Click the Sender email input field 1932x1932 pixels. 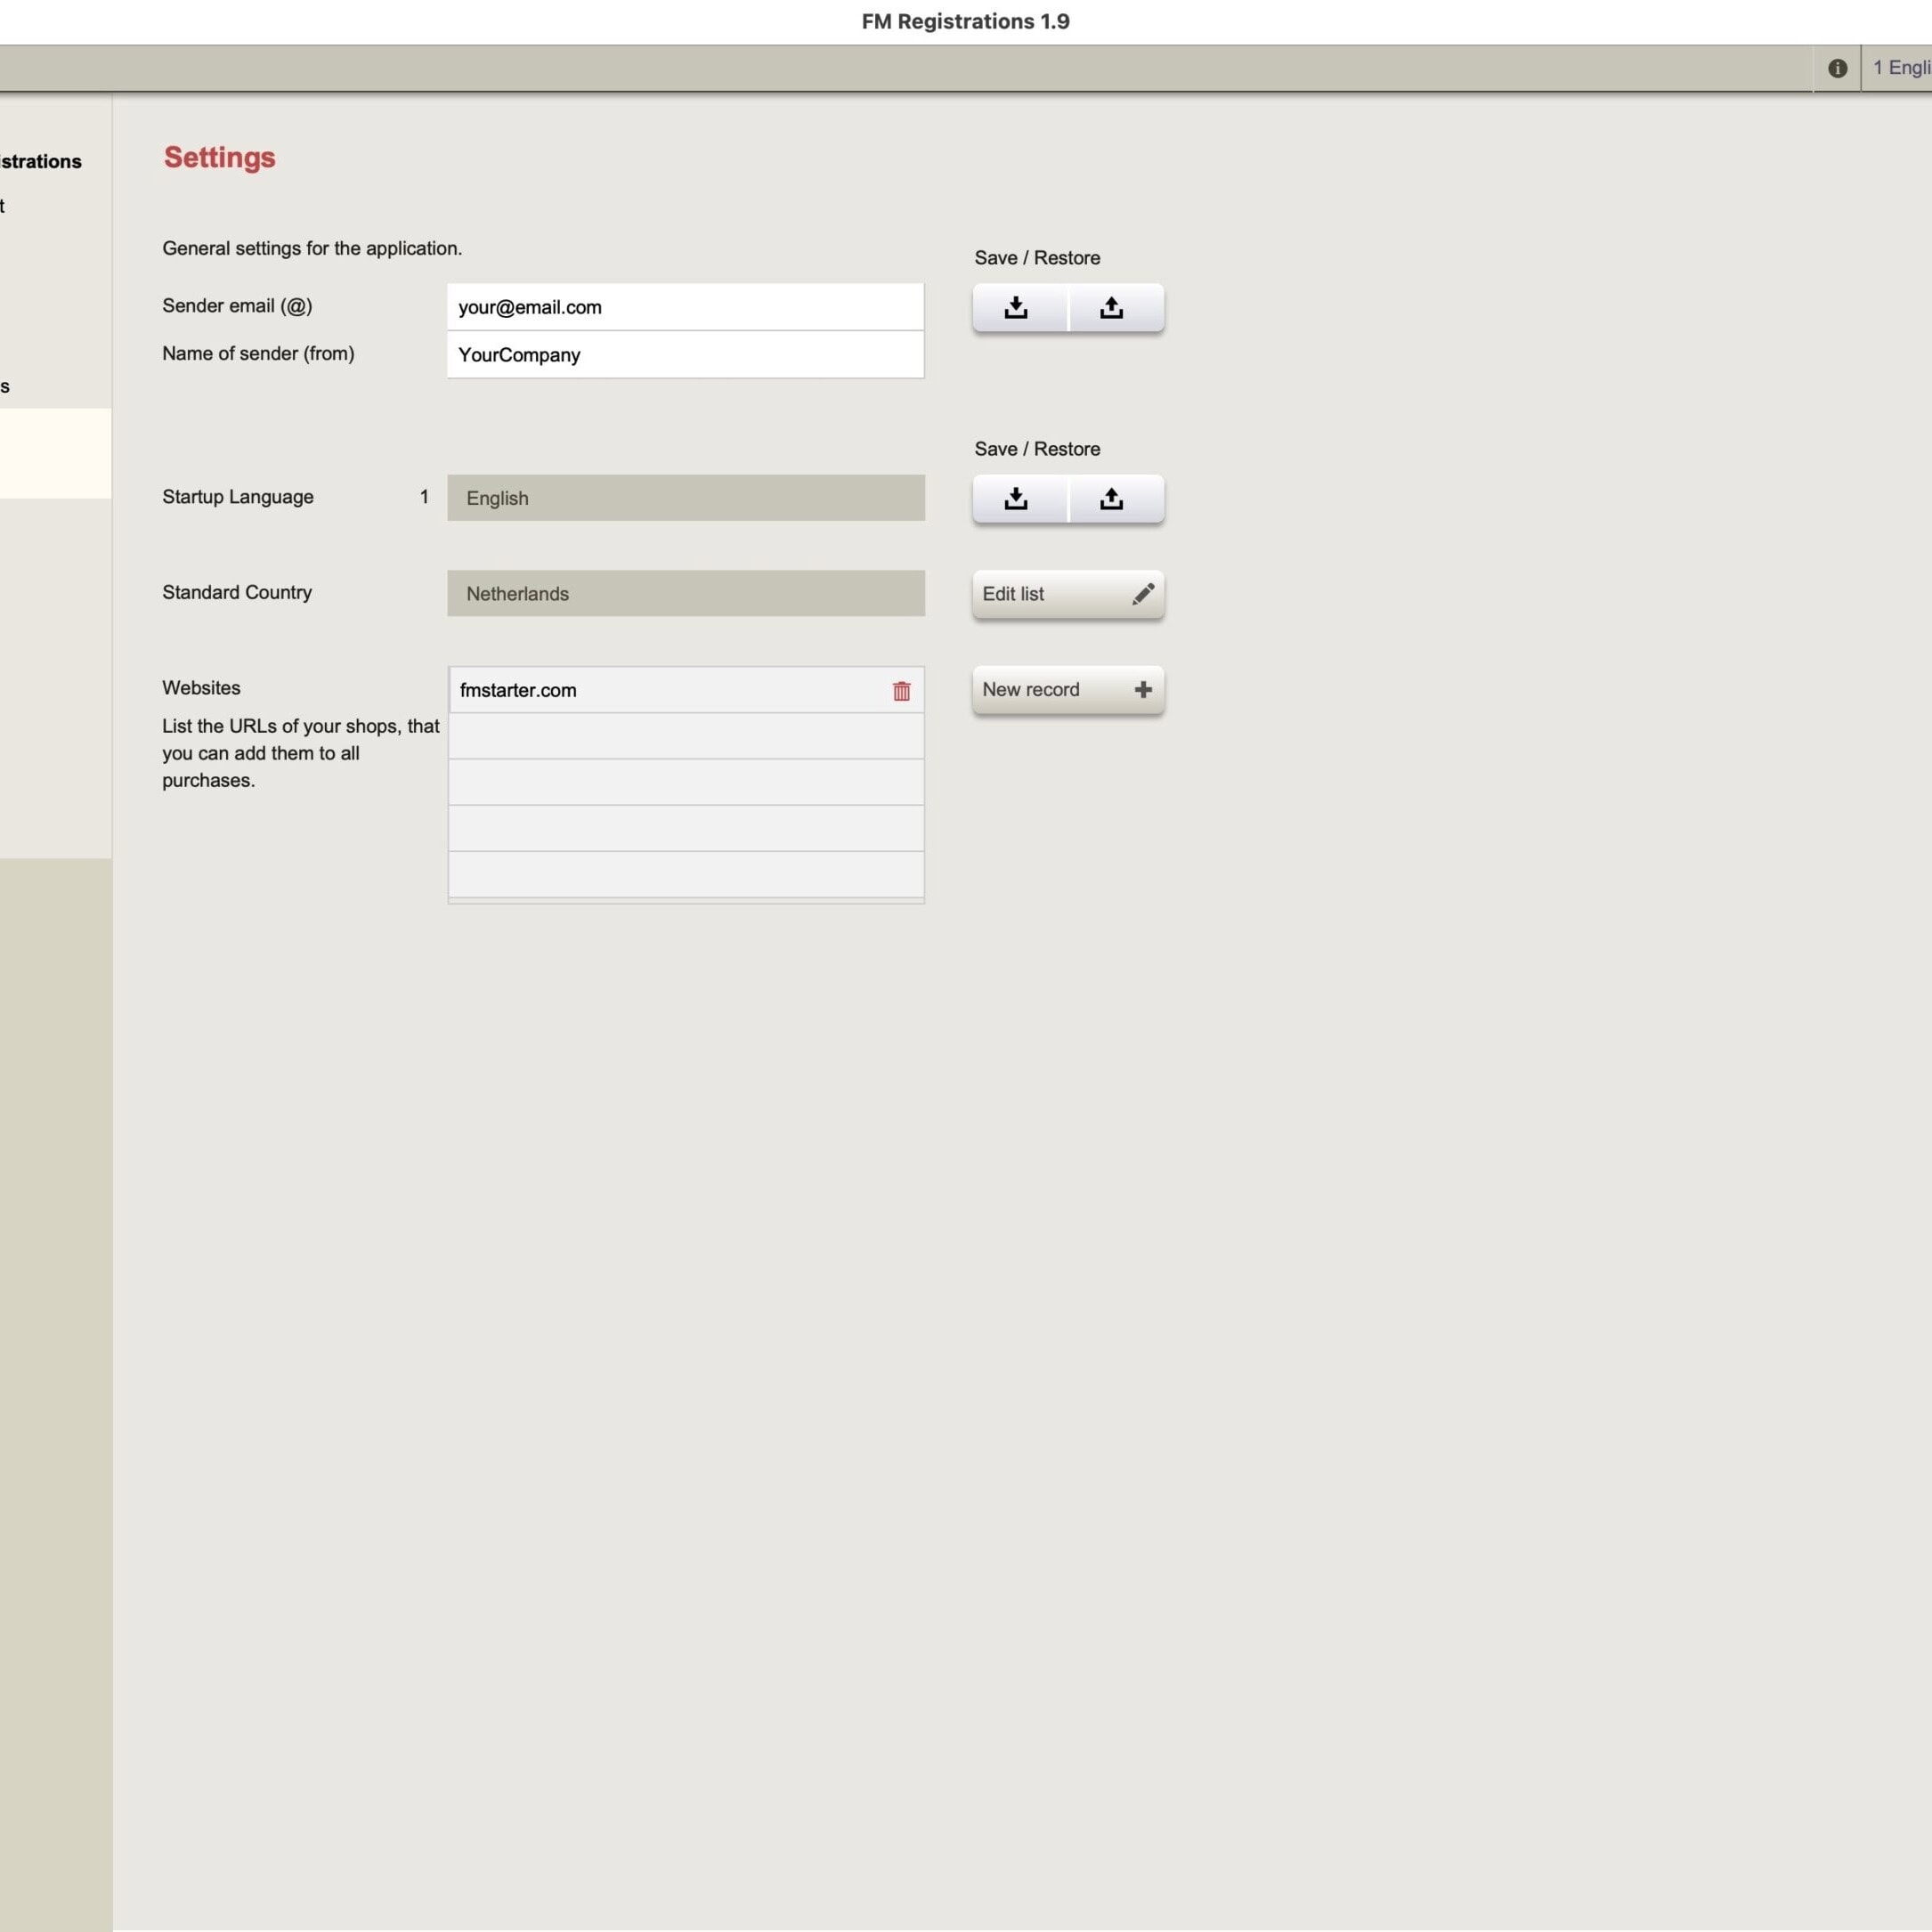[685, 307]
